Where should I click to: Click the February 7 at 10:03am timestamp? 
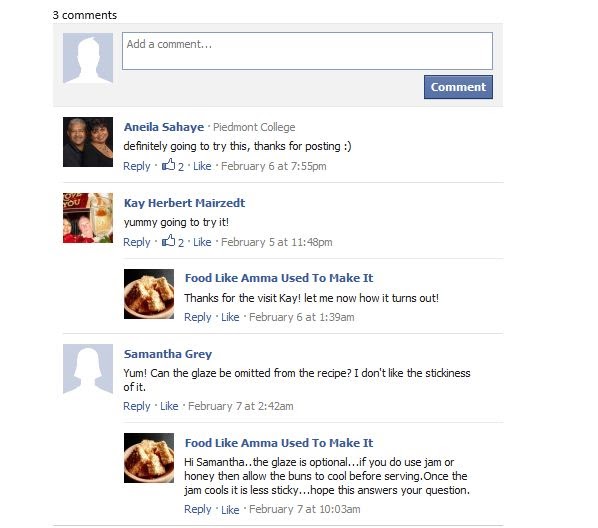[305, 509]
